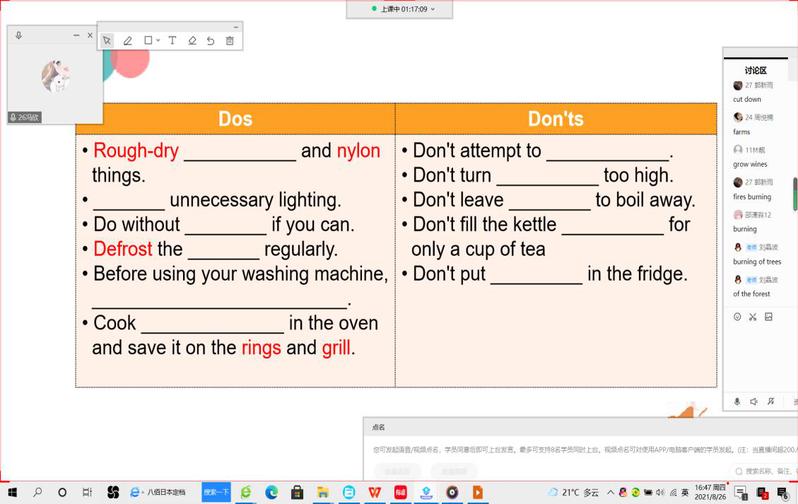Click the scissors icon in discussion panel
Viewport: 798px width, 504px height.
coord(753,317)
